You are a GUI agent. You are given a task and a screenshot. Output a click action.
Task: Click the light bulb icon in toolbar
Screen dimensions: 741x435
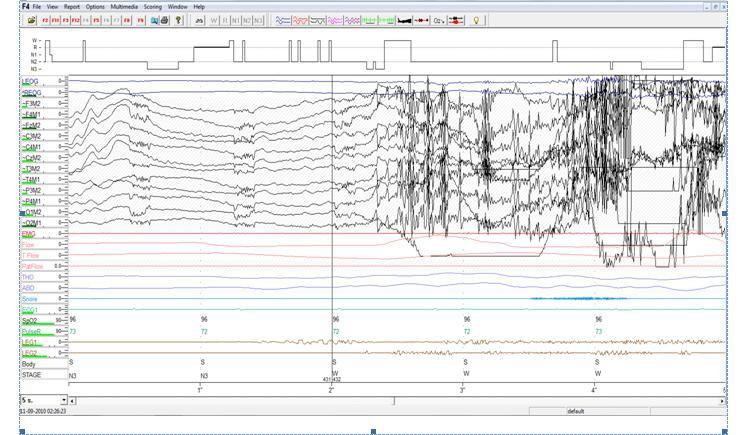tap(476, 20)
